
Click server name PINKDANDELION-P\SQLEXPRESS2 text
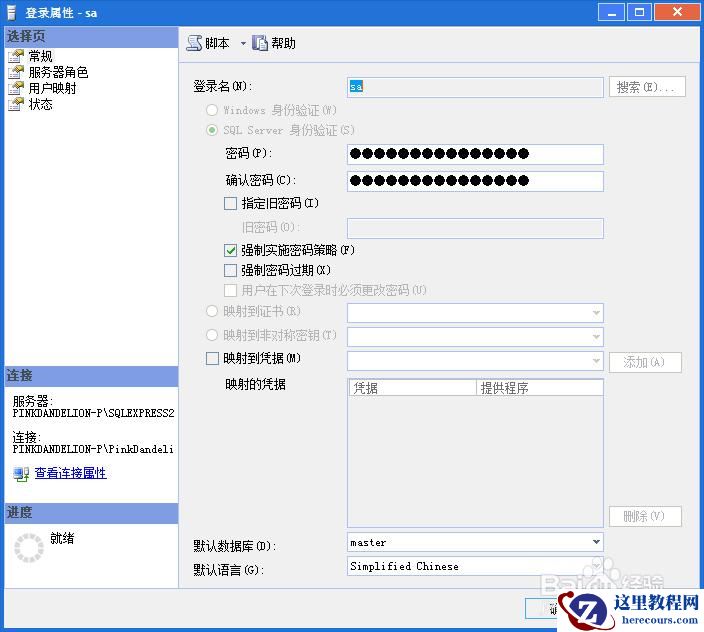pyautogui.click(x=93, y=413)
